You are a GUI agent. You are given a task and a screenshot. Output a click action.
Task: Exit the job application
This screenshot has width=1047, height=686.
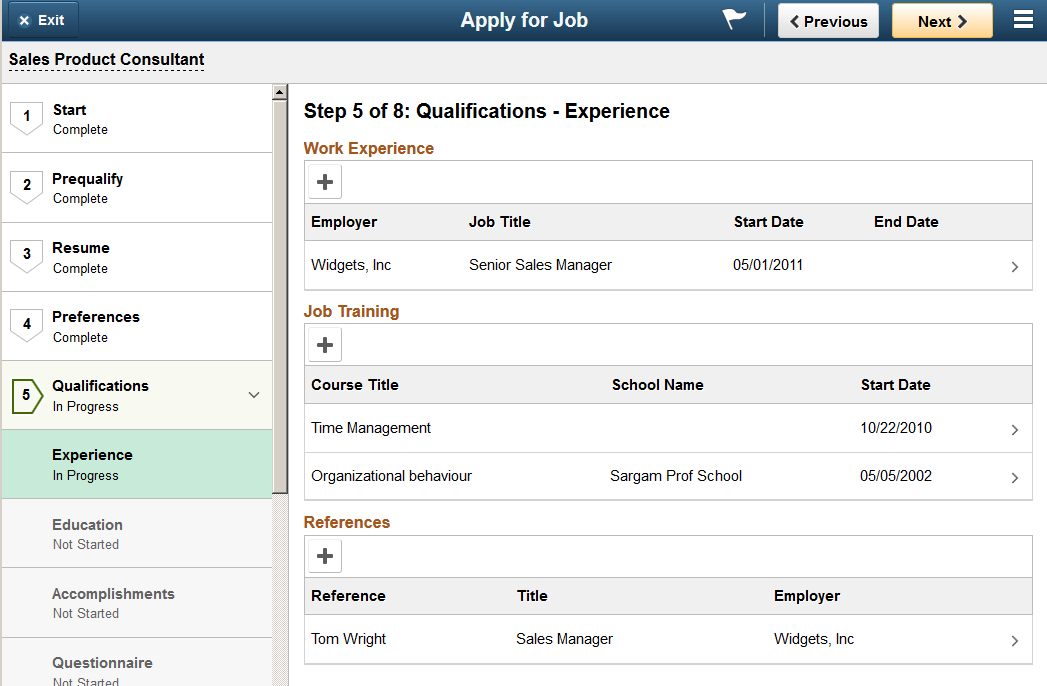click(41, 20)
